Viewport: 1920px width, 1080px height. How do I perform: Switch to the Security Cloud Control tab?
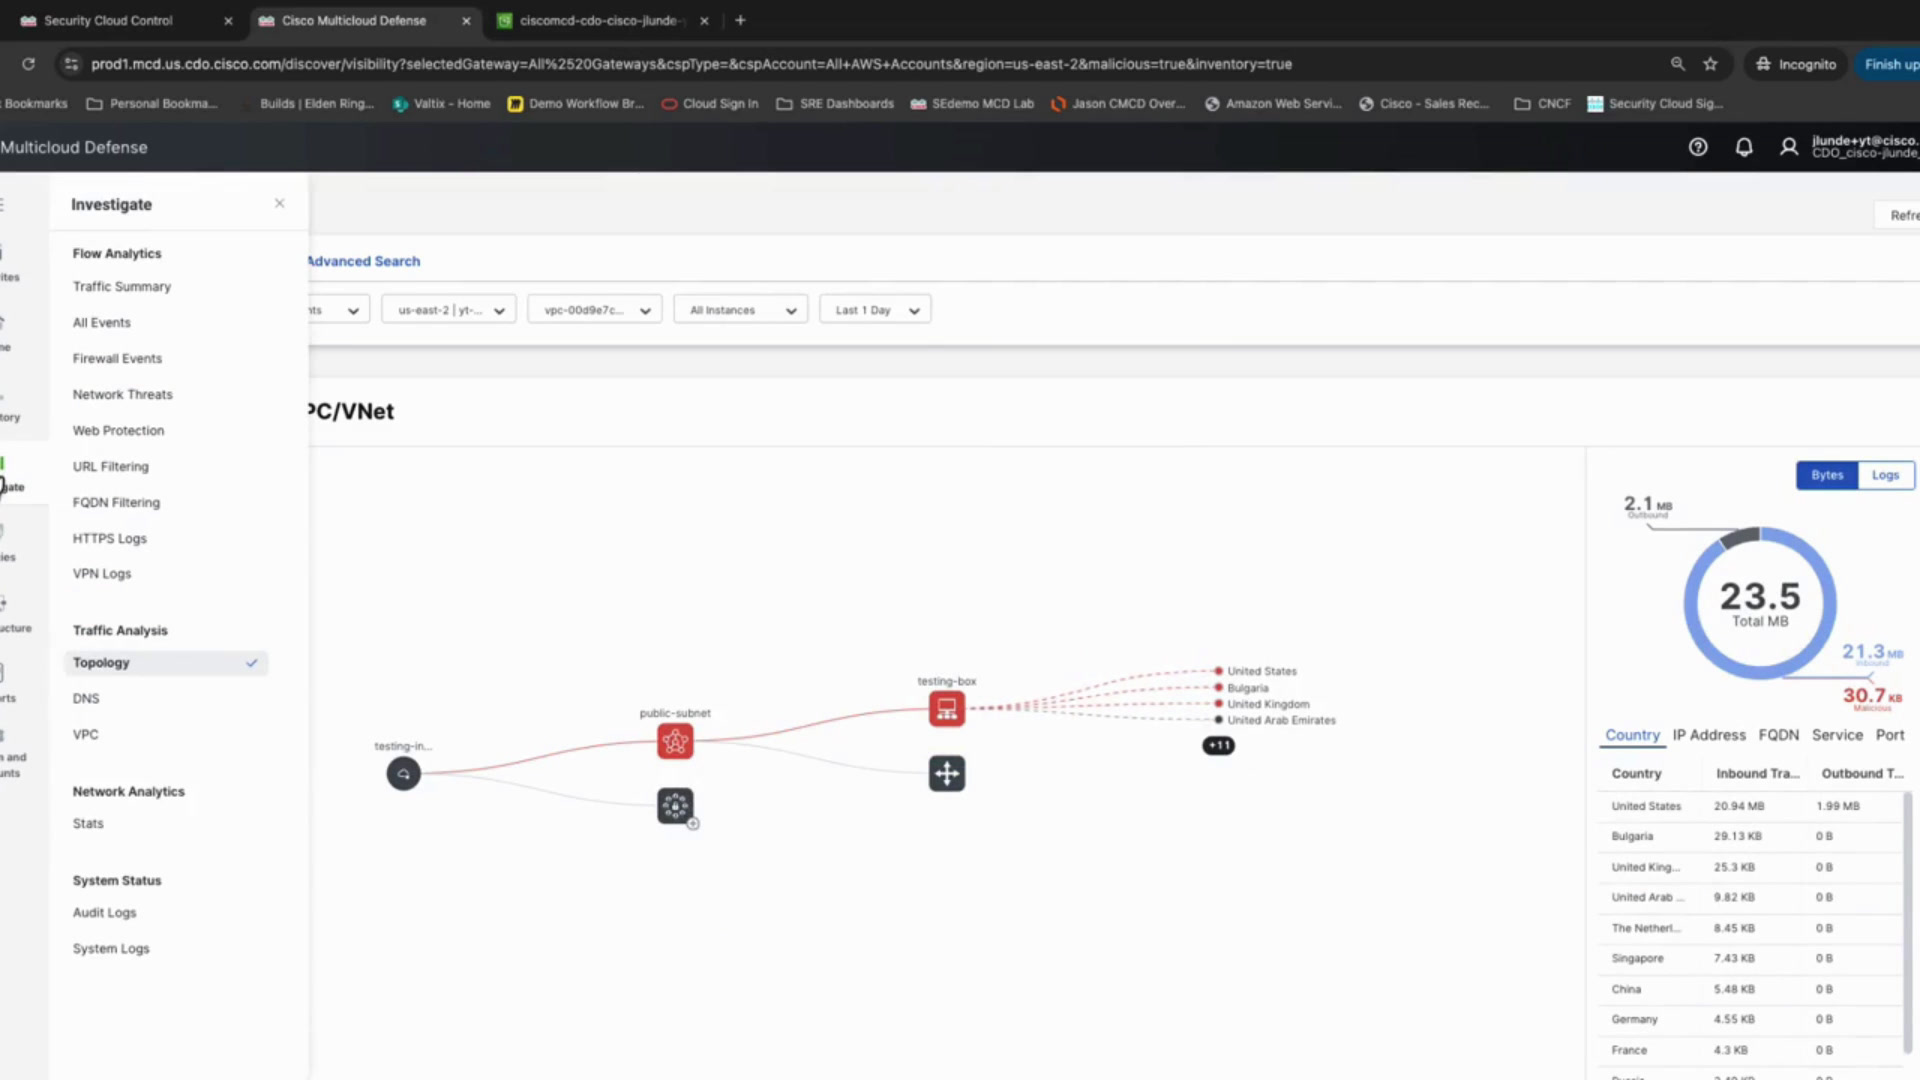click(125, 20)
